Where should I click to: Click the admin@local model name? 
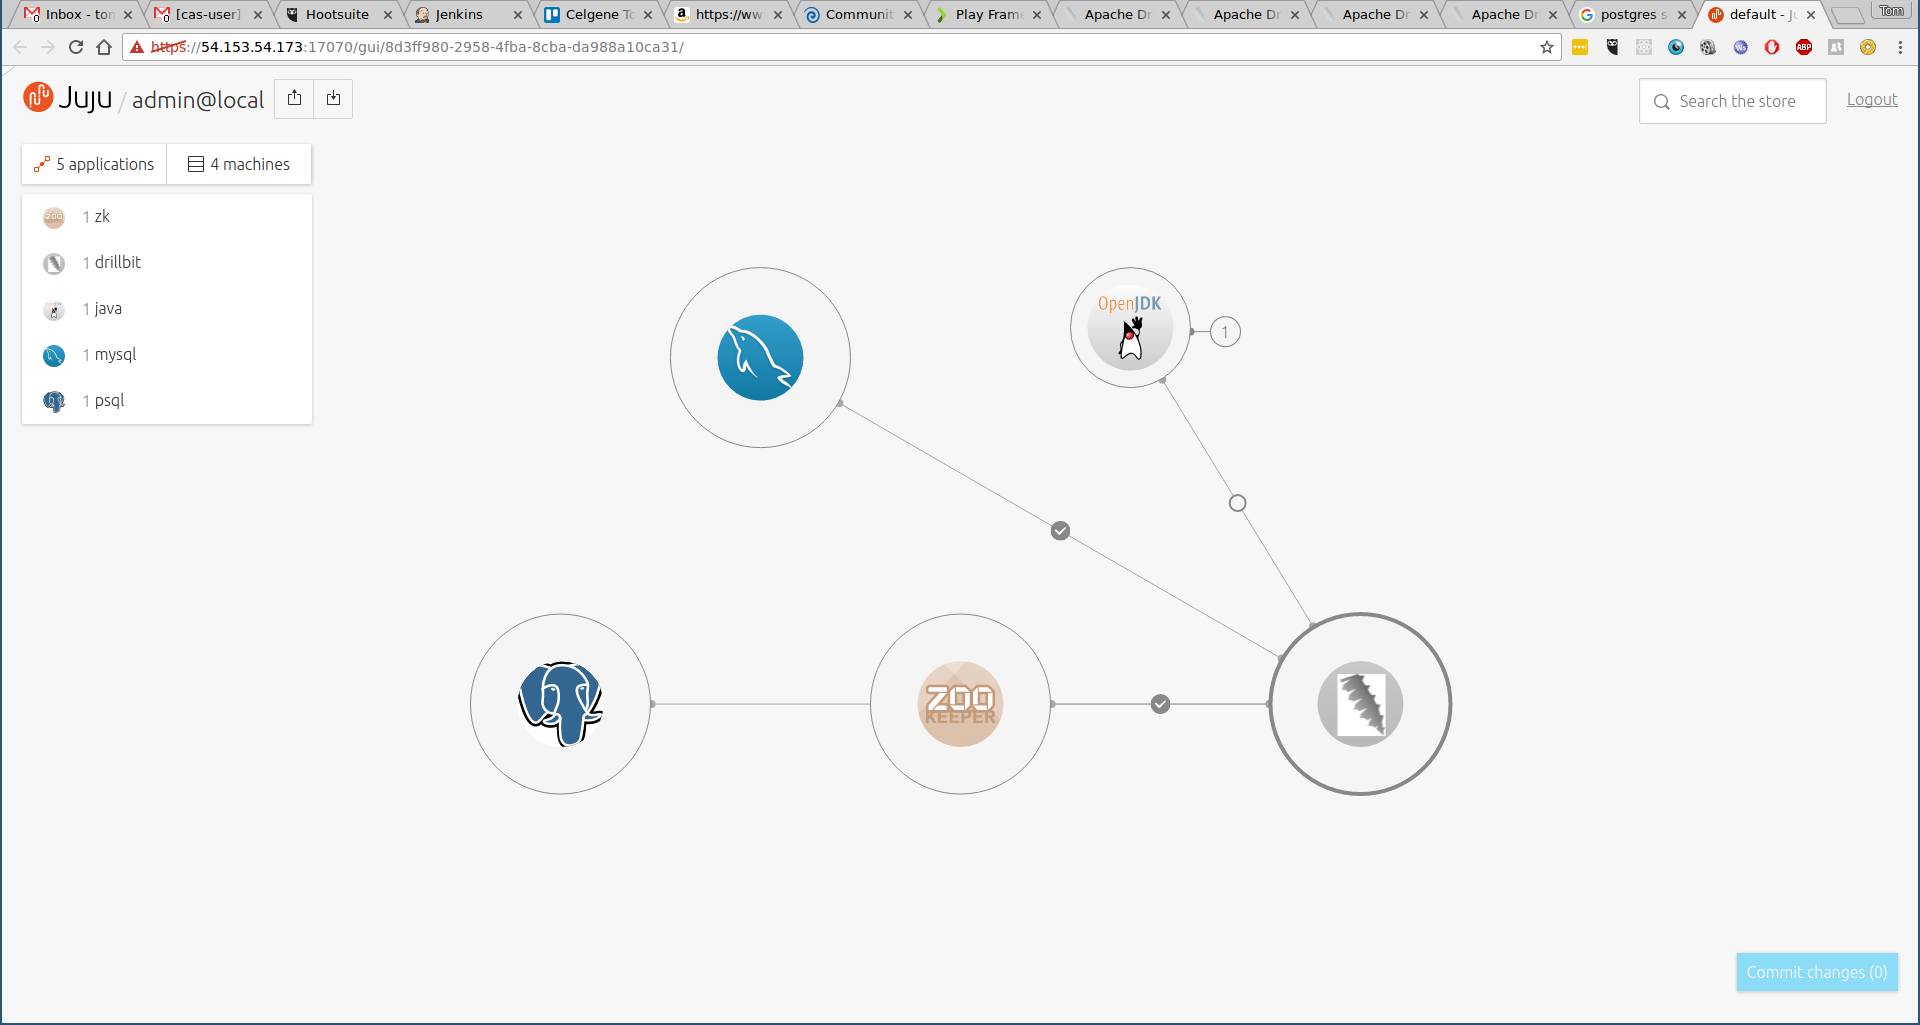tap(198, 100)
